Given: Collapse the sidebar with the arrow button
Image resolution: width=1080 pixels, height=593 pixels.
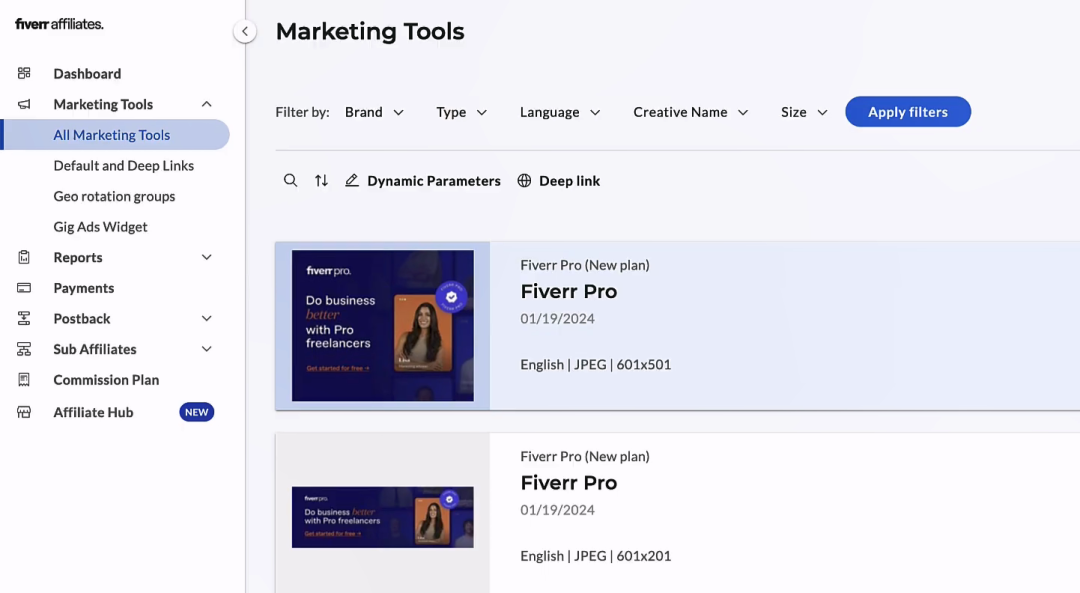Looking at the screenshot, I should [245, 31].
